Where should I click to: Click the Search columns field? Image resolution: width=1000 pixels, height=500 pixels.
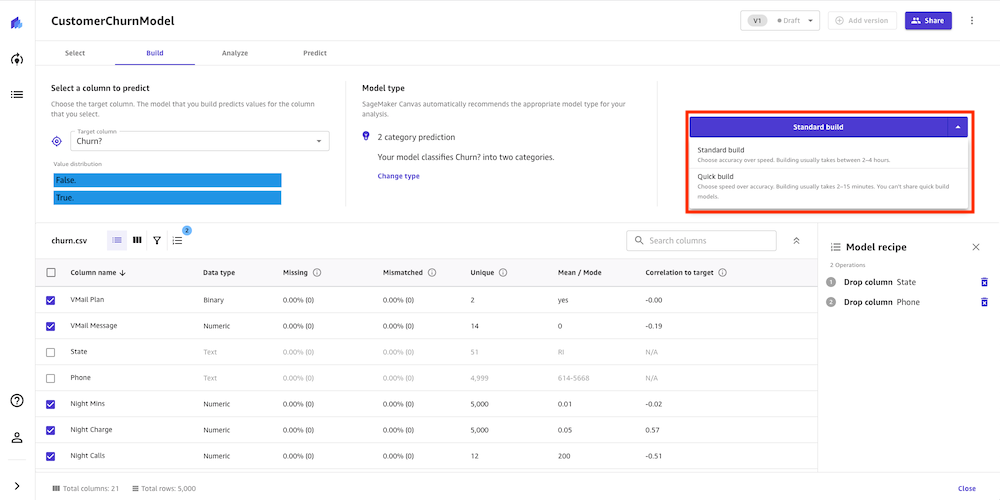pos(702,240)
